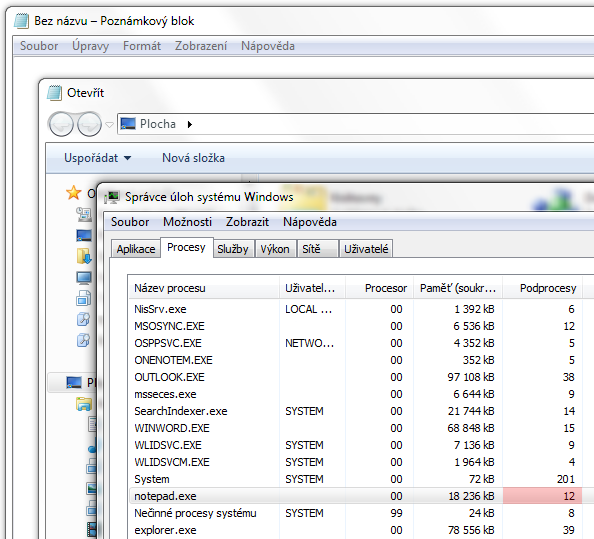Open the Libraries folder icon beneath the Plocha tree item

click(x=84, y=404)
